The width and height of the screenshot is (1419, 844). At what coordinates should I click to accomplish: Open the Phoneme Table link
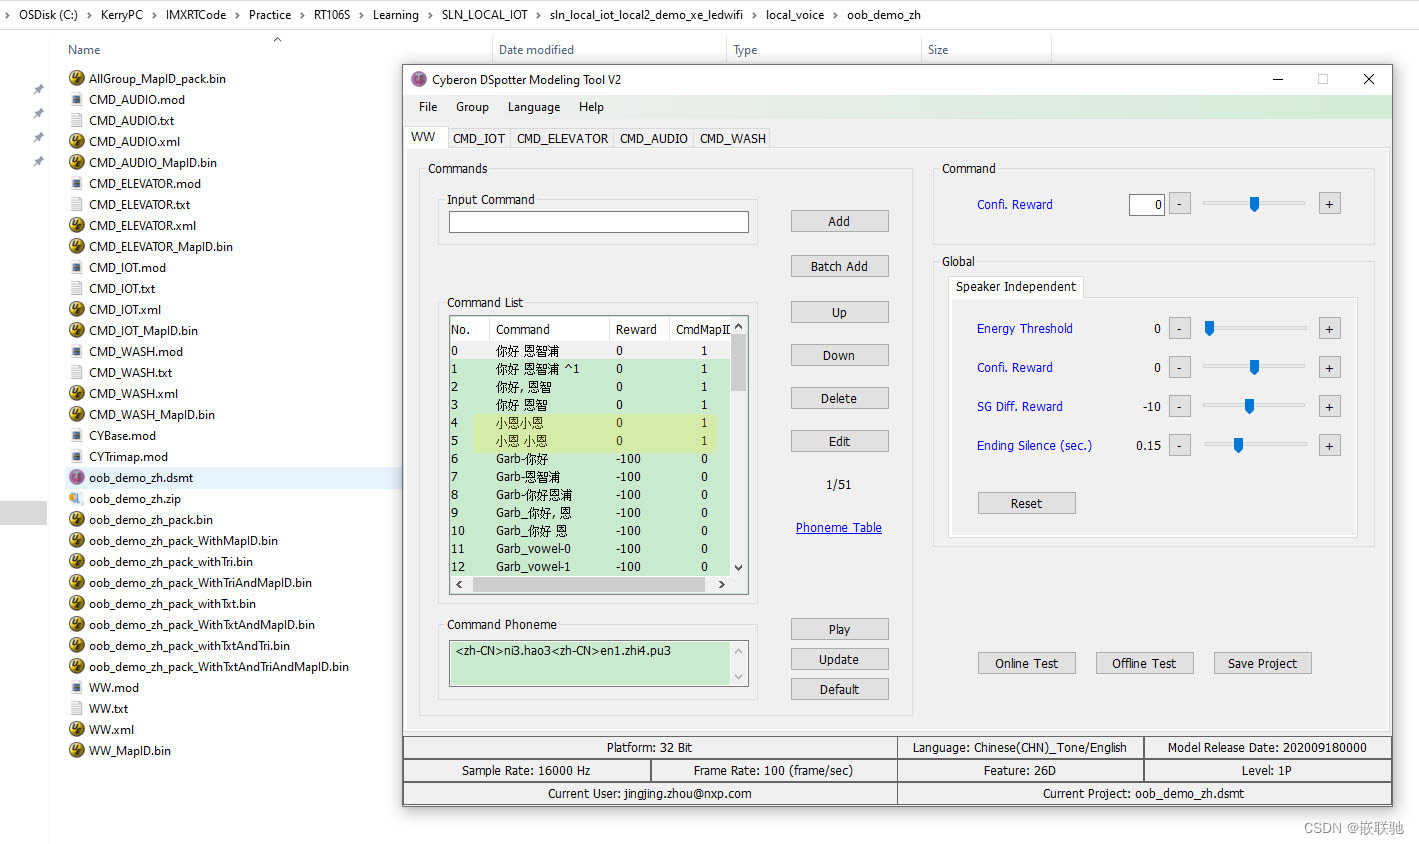point(839,528)
